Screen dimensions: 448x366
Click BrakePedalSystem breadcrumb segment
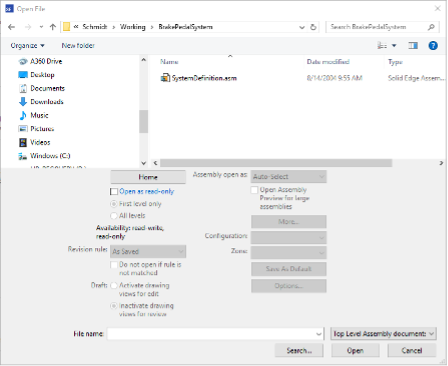pos(185,27)
